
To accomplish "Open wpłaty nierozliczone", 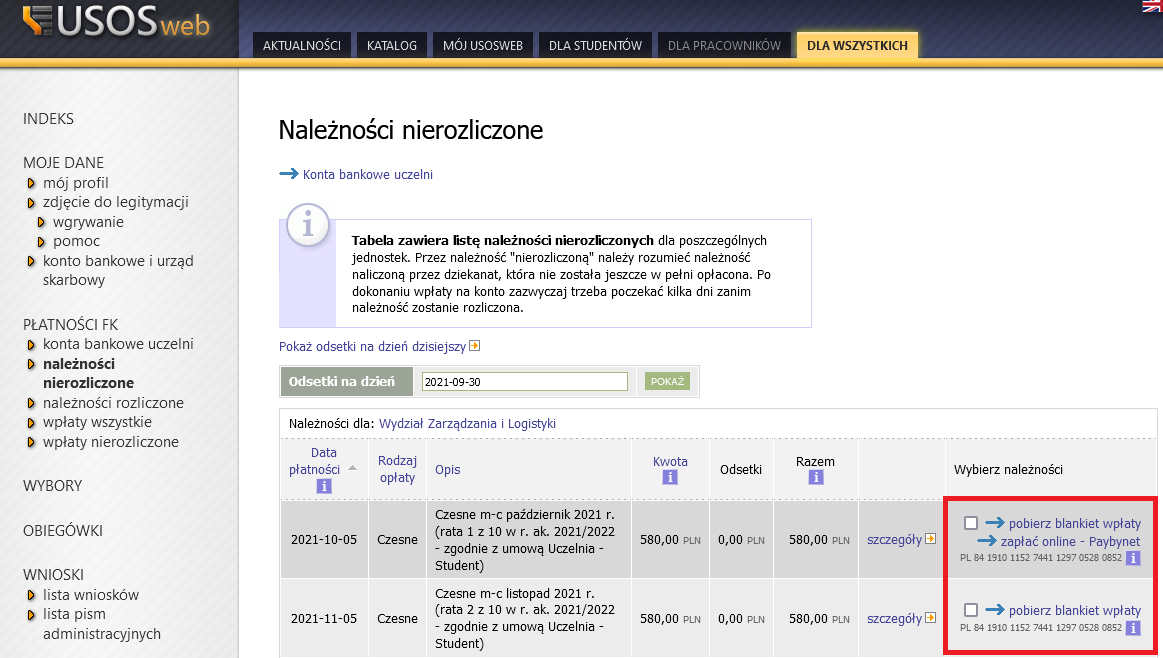I will 111,442.
